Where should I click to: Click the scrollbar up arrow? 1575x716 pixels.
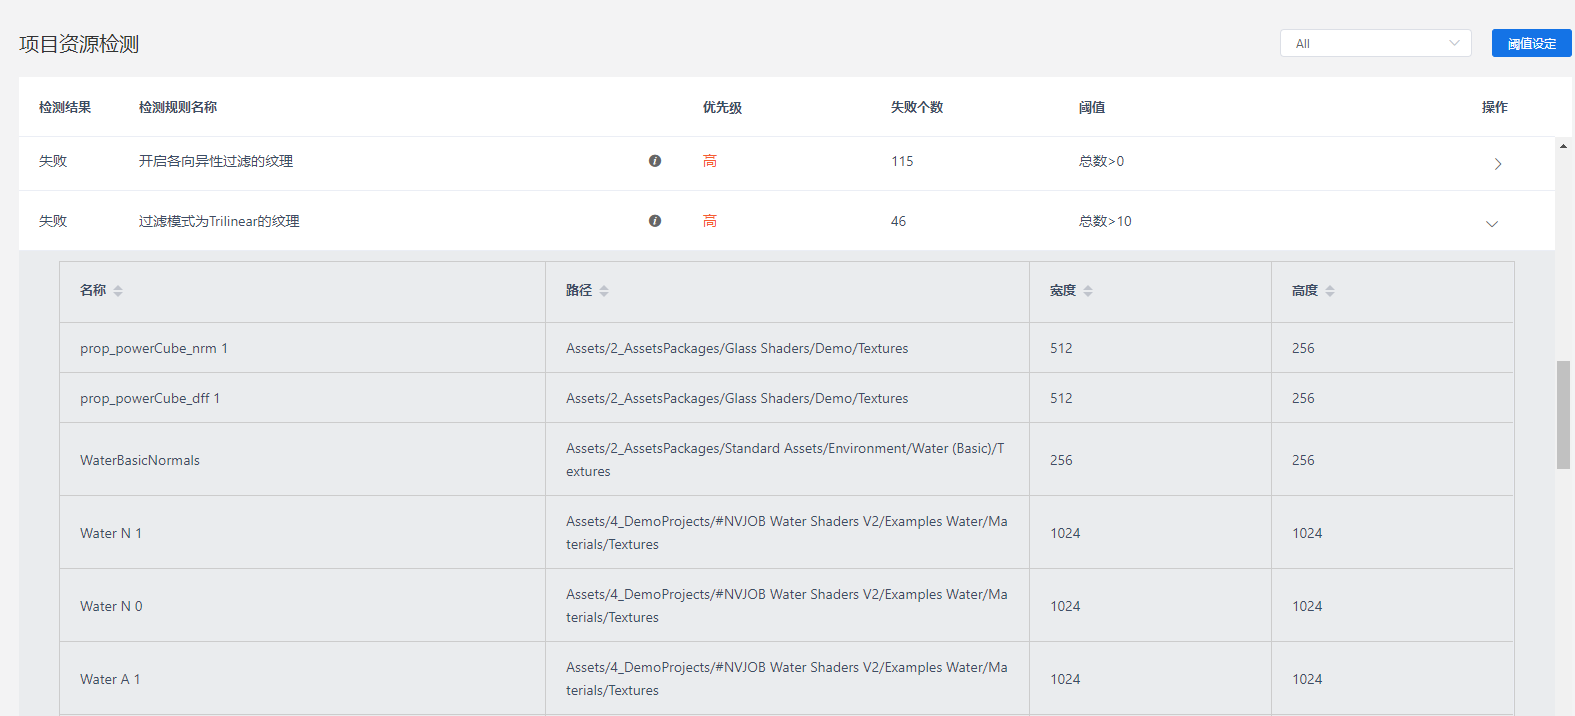pos(1563,146)
